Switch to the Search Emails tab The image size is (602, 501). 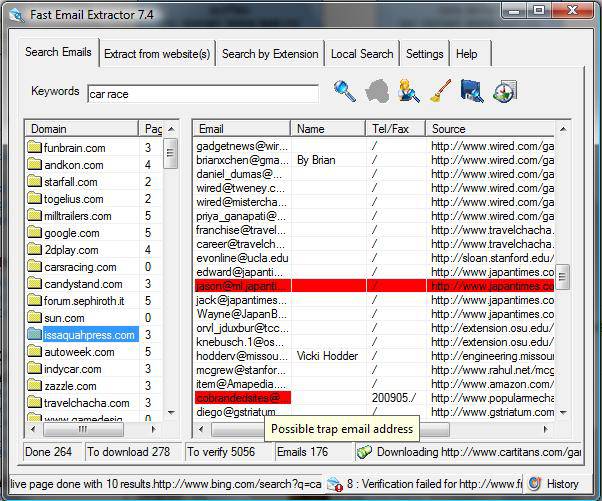[x=58, y=52]
